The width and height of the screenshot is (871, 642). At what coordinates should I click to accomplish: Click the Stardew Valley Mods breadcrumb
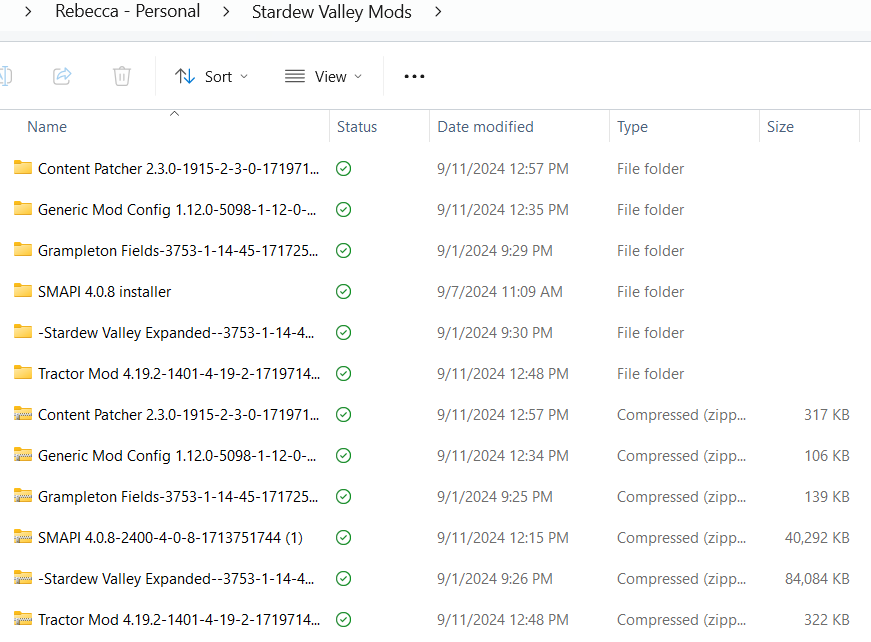point(331,13)
